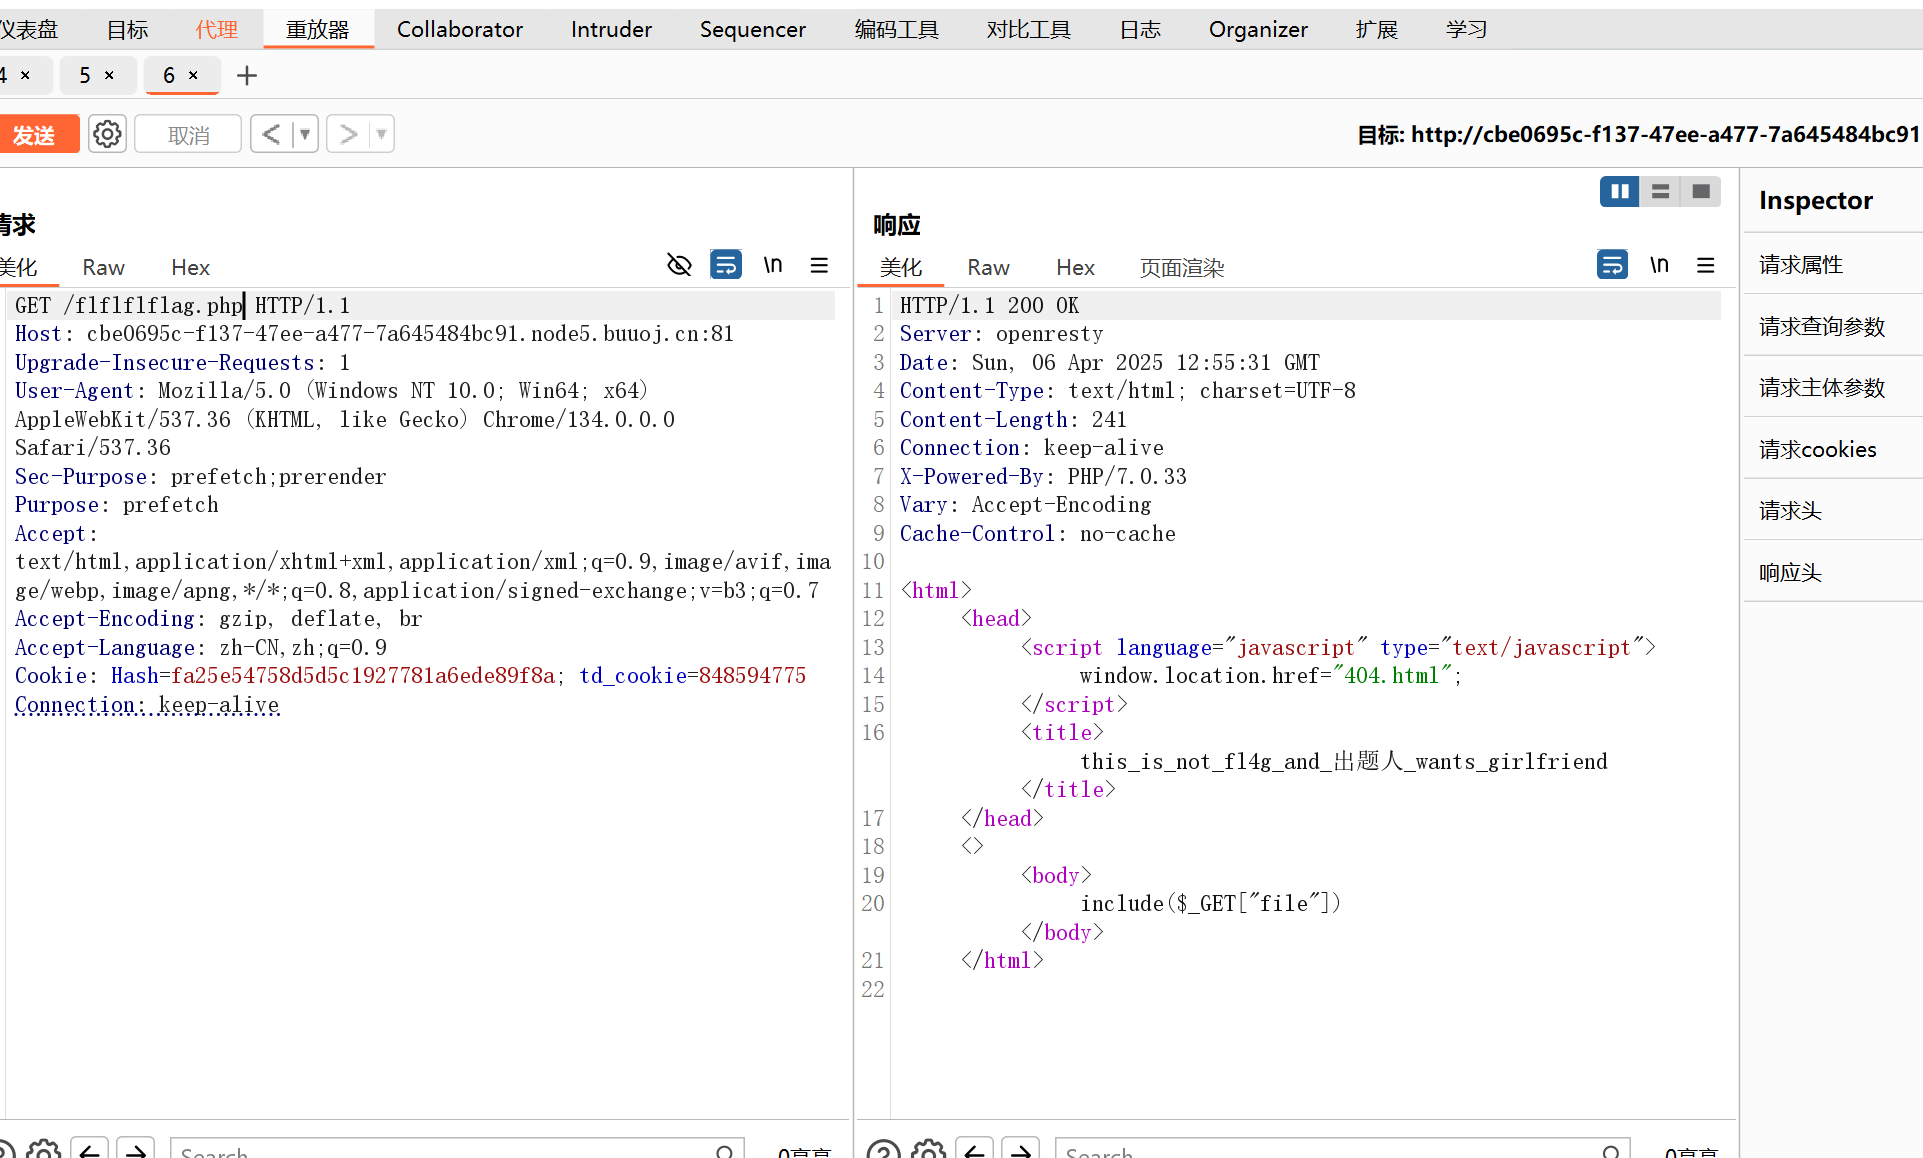
Task: Select top-bottom split layout icon
Action: [x=1660, y=191]
